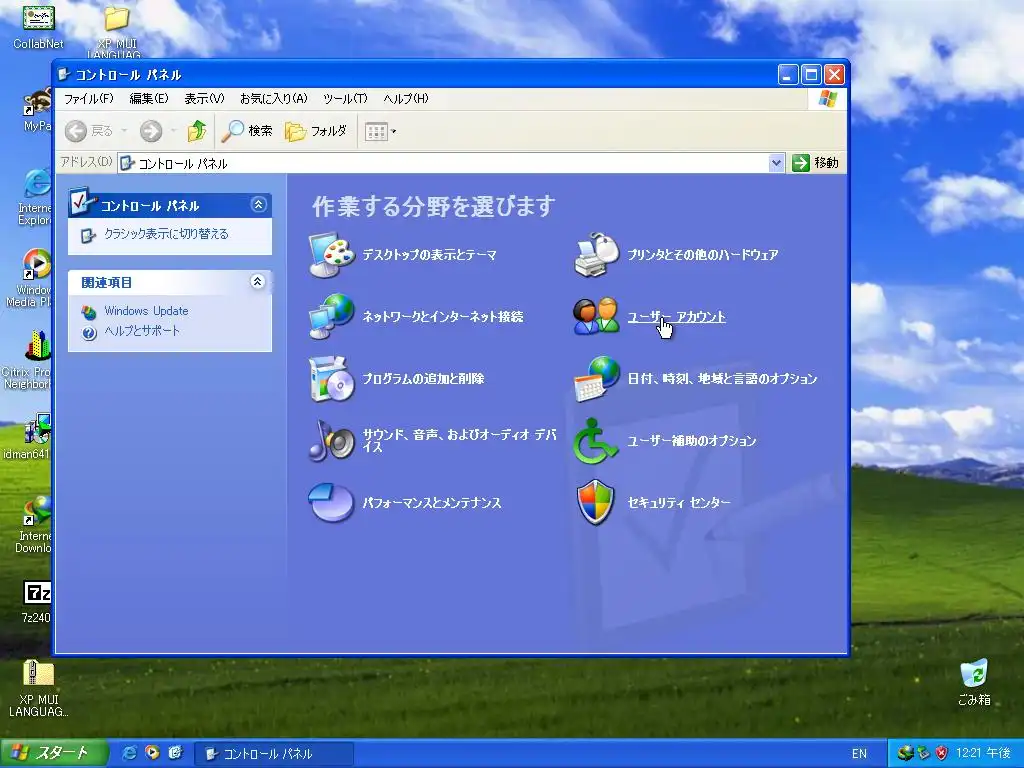Open the Back button history dropdown arrow
Viewport: 1024px width, 768px height.
(x=124, y=131)
